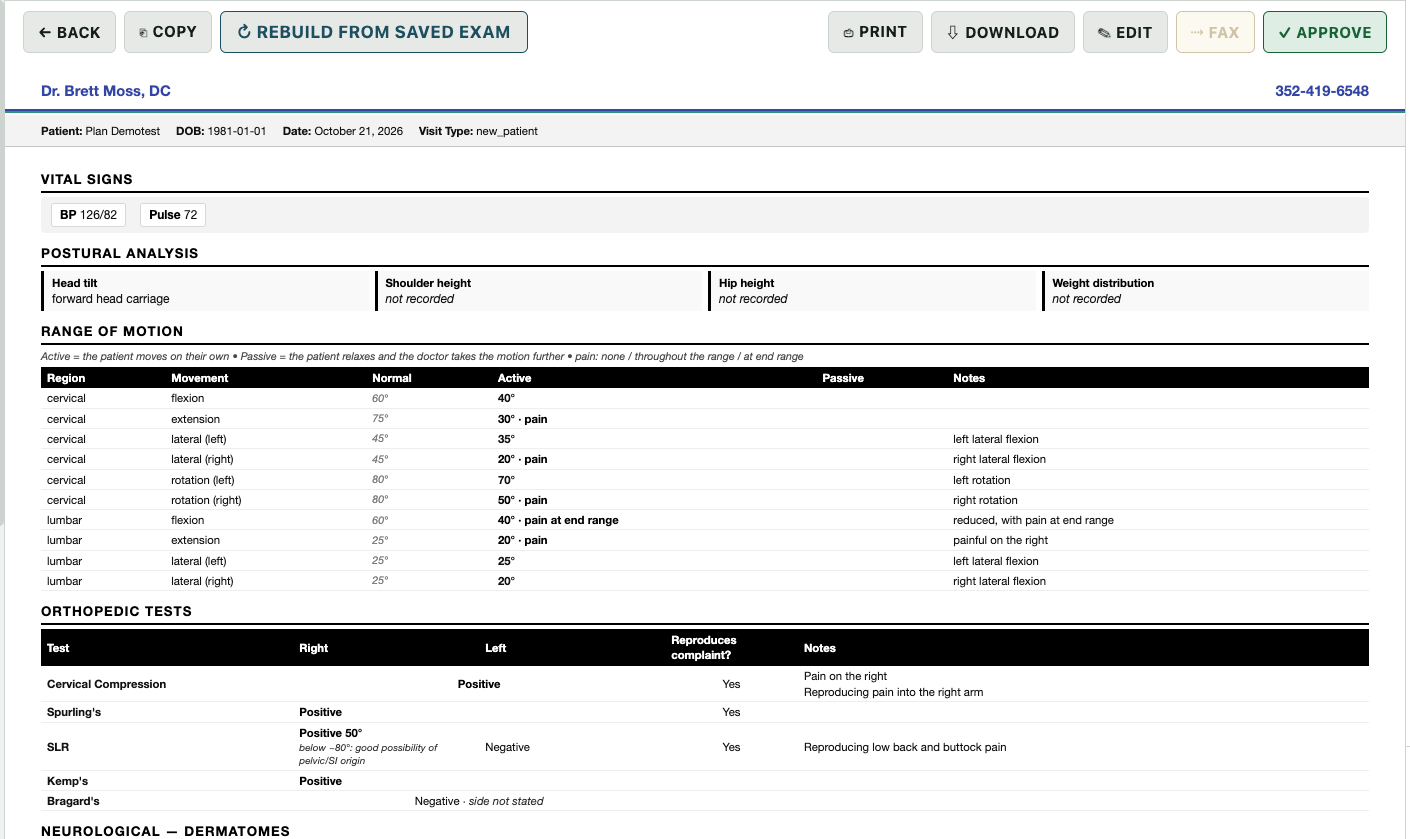Click the Range of Motion section heading

pyautogui.click(x=112, y=331)
